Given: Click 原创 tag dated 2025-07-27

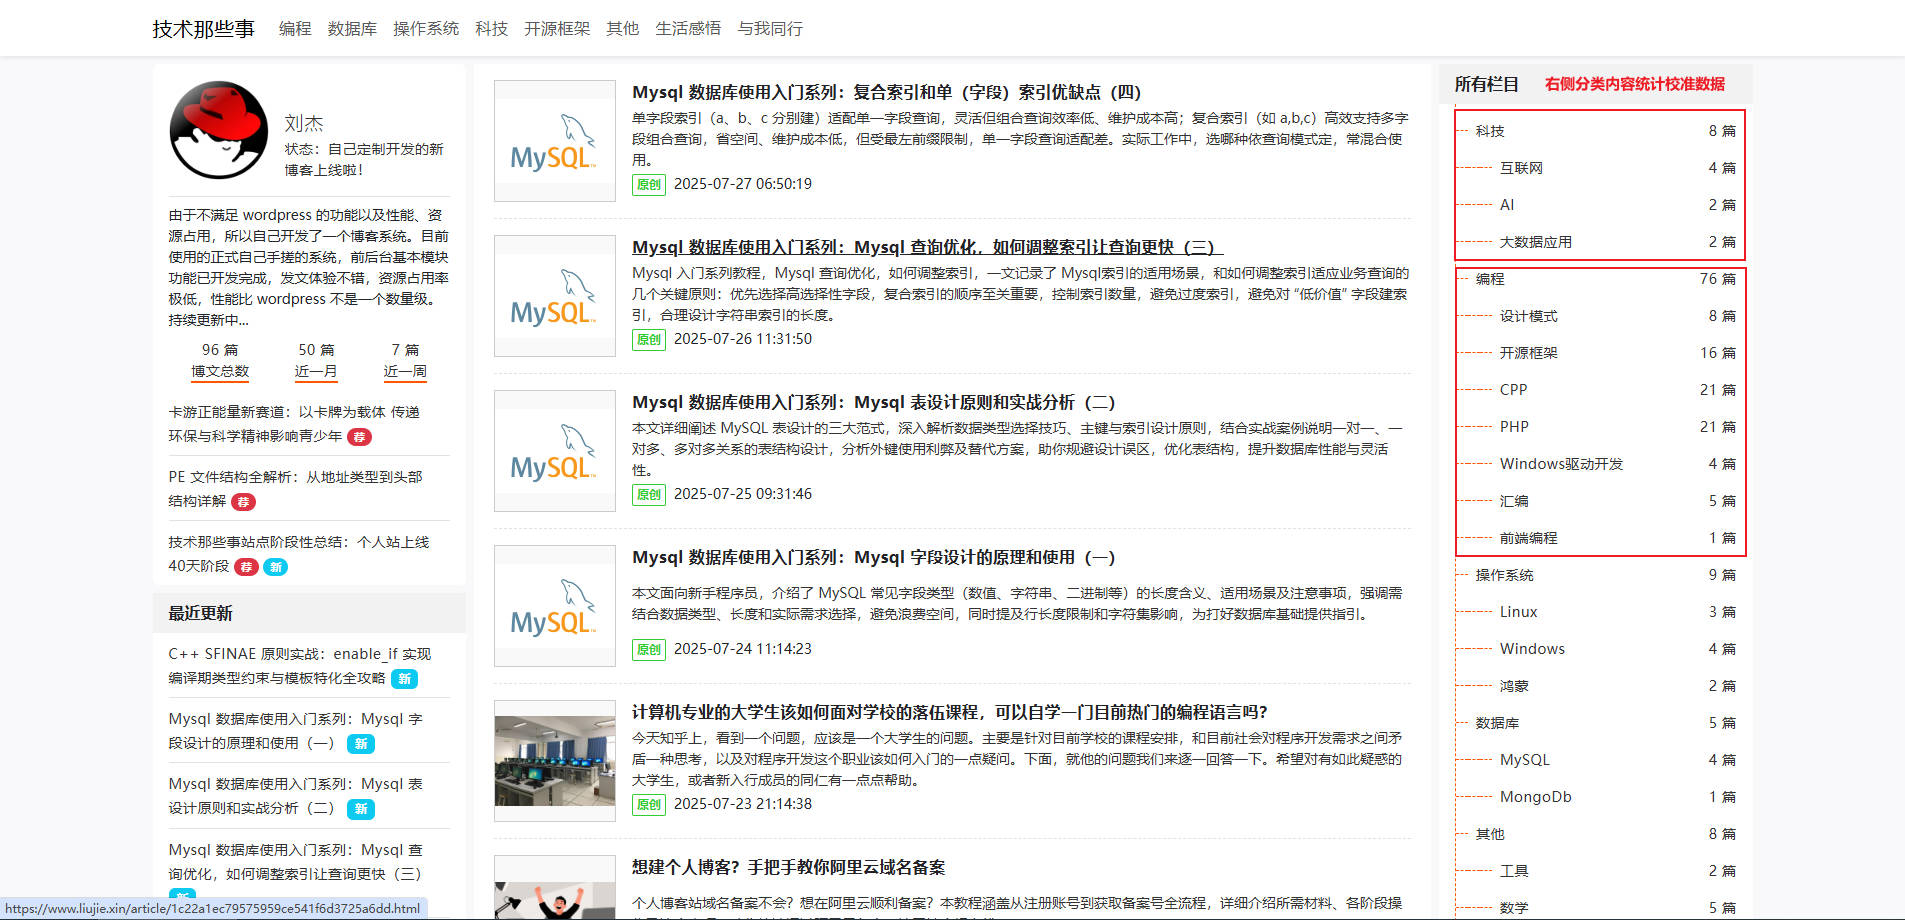Looking at the screenshot, I should click(649, 184).
